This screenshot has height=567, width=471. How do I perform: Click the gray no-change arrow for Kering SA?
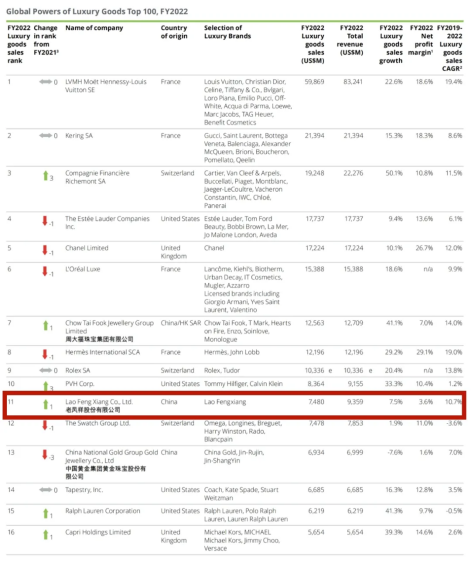(x=46, y=136)
